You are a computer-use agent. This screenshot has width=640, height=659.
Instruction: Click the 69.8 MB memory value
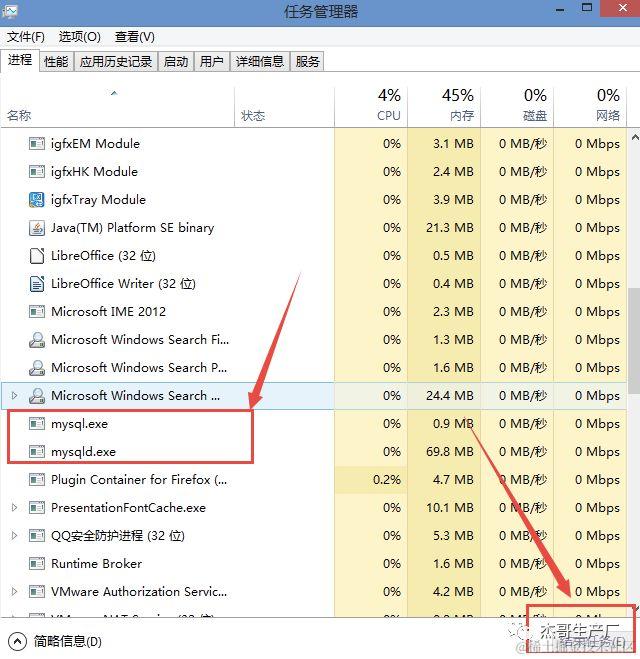[450, 452]
